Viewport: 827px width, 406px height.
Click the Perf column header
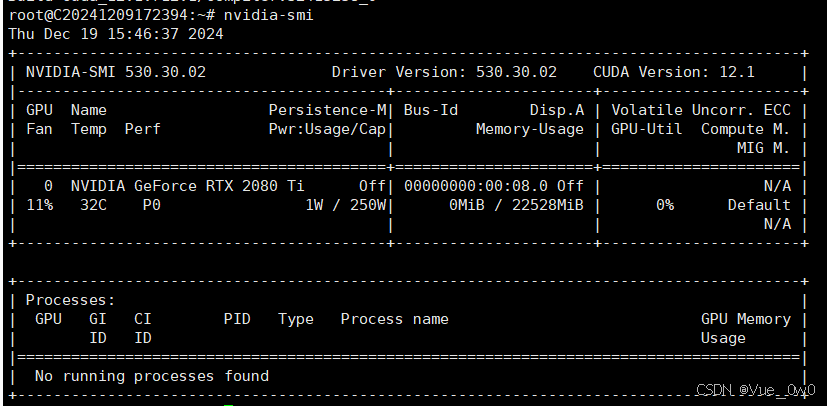click(x=142, y=129)
